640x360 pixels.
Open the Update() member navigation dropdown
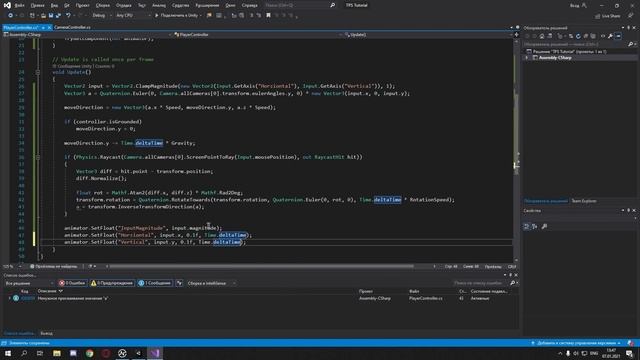(x=428, y=35)
